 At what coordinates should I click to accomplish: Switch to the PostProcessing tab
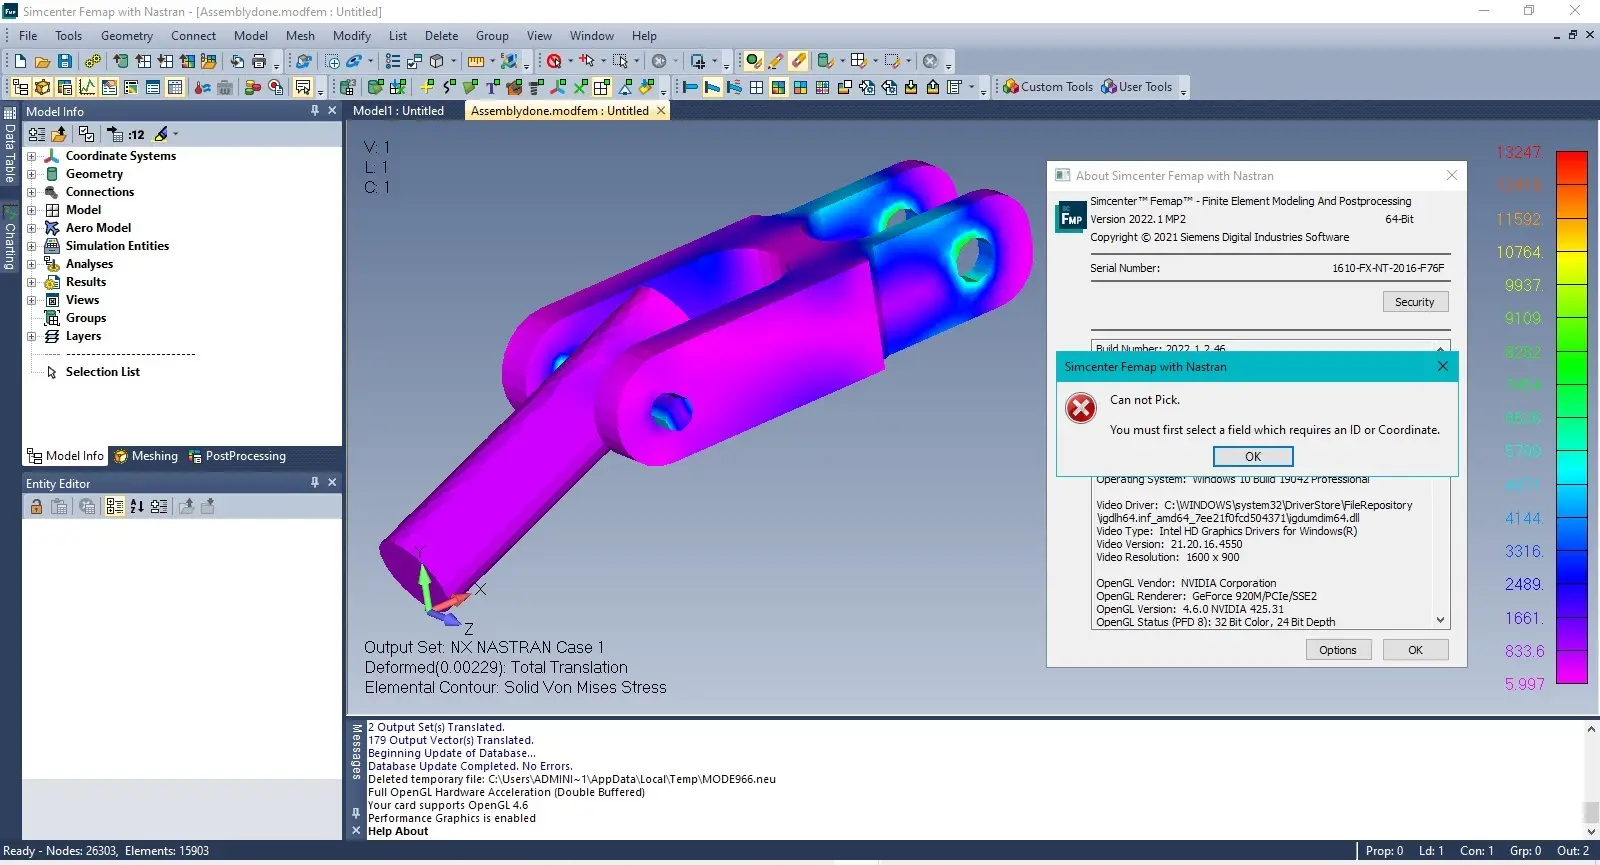[x=237, y=456]
